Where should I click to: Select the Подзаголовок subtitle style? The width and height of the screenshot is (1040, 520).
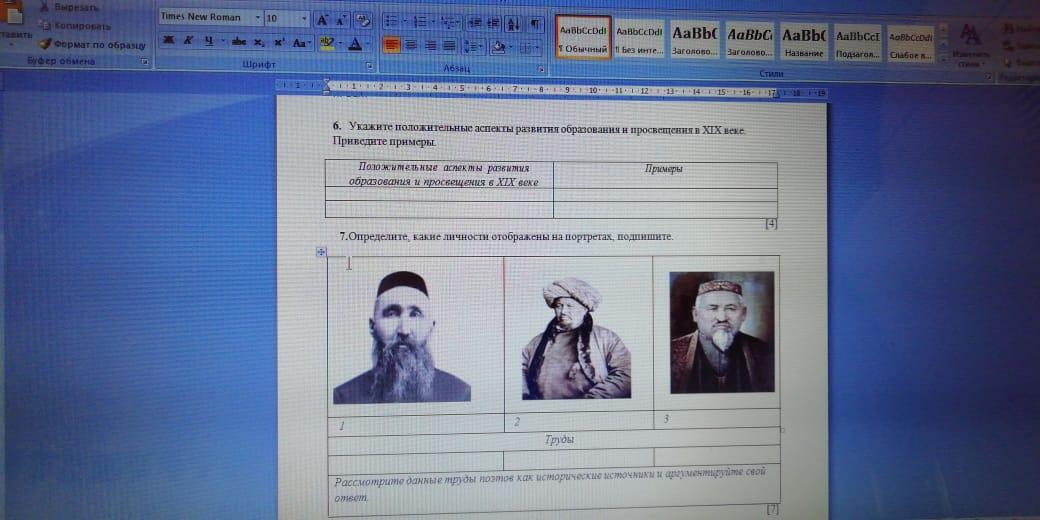pyautogui.click(x=858, y=42)
